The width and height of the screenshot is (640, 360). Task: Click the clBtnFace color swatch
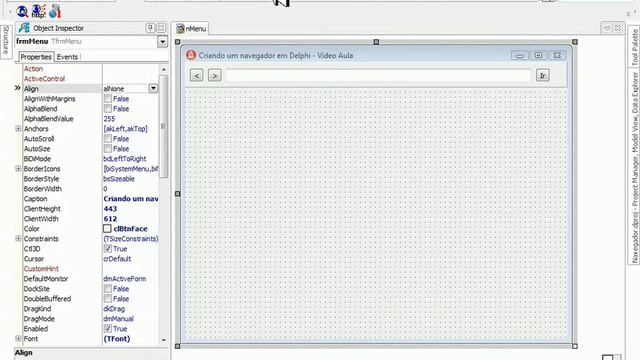107,229
